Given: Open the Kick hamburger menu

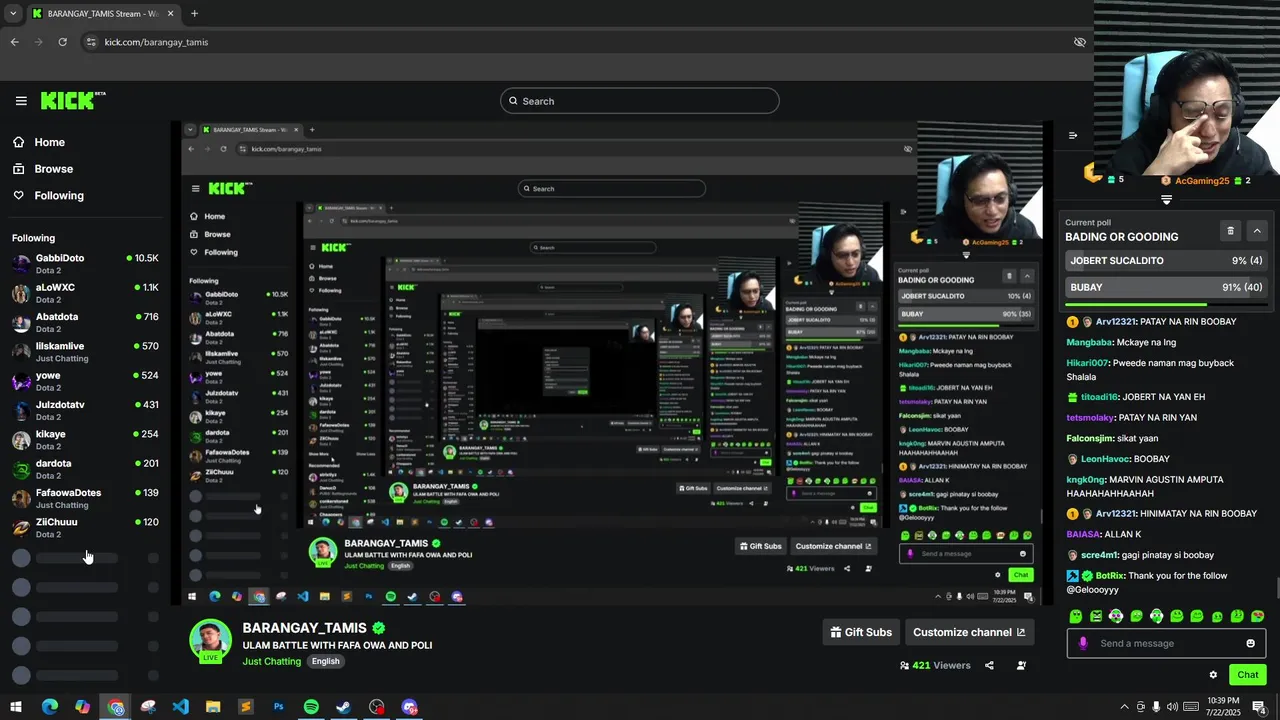Looking at the screenshot, I should (21, 101).
